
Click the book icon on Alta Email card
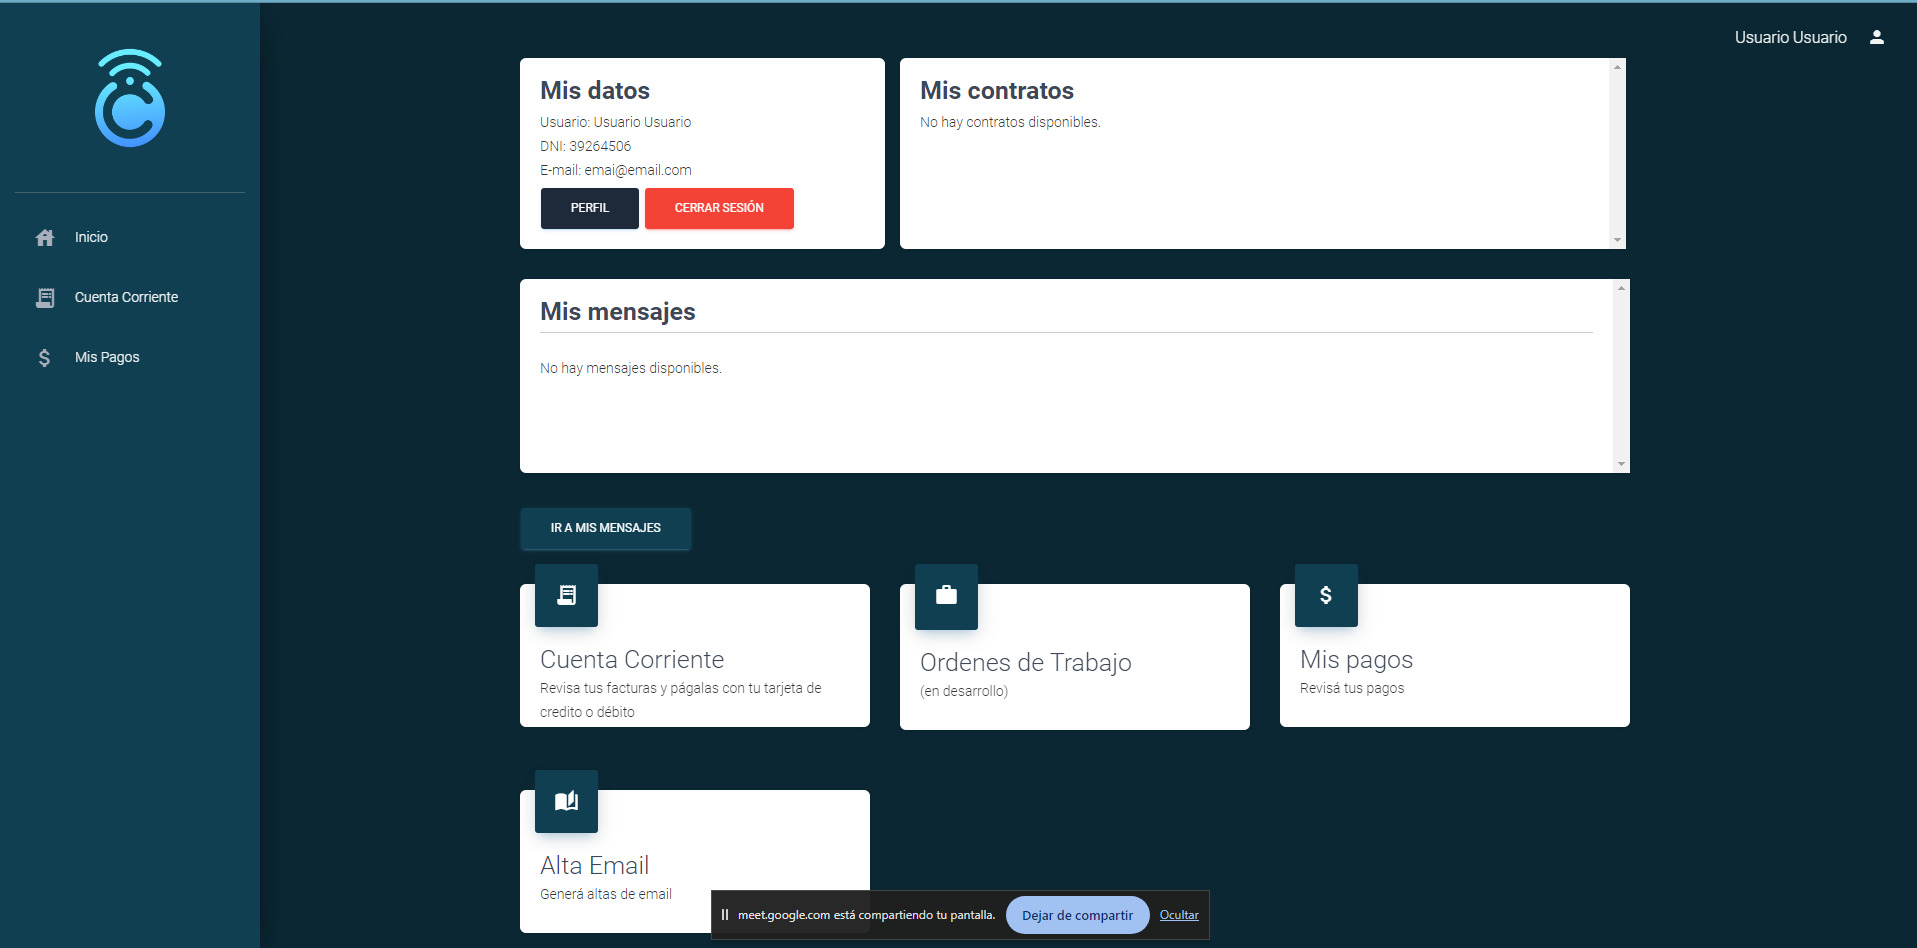[566, 801]
